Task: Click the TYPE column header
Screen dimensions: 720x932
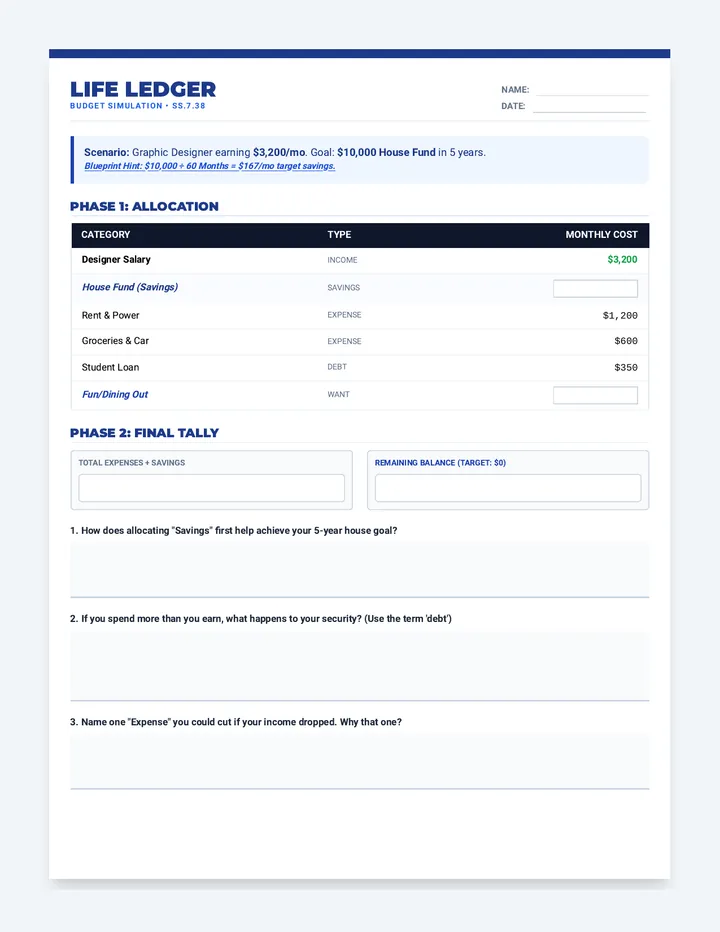Action: [339, 235]
